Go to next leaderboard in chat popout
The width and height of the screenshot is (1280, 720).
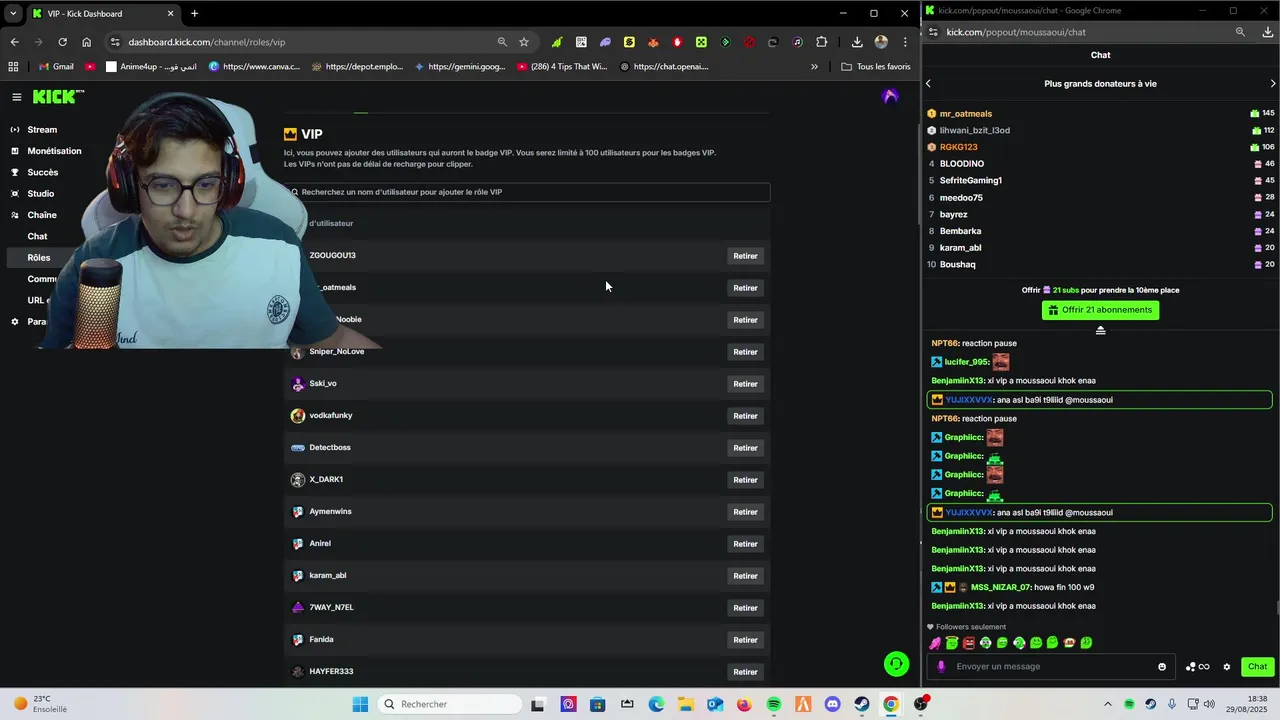[x=1272, y=83]
